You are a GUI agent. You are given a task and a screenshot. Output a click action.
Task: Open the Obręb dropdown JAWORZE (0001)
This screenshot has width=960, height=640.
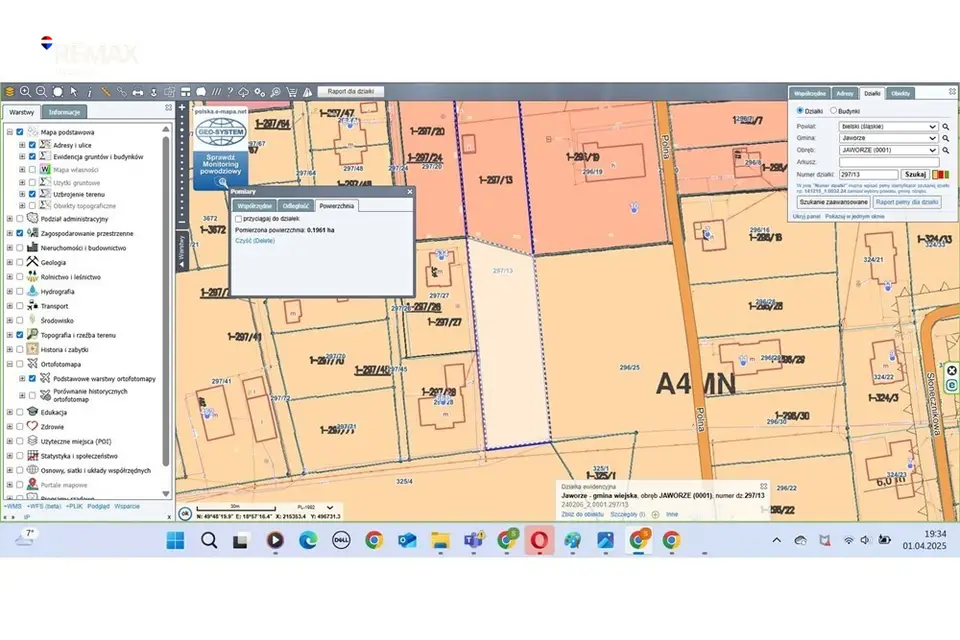pos(888,150)
